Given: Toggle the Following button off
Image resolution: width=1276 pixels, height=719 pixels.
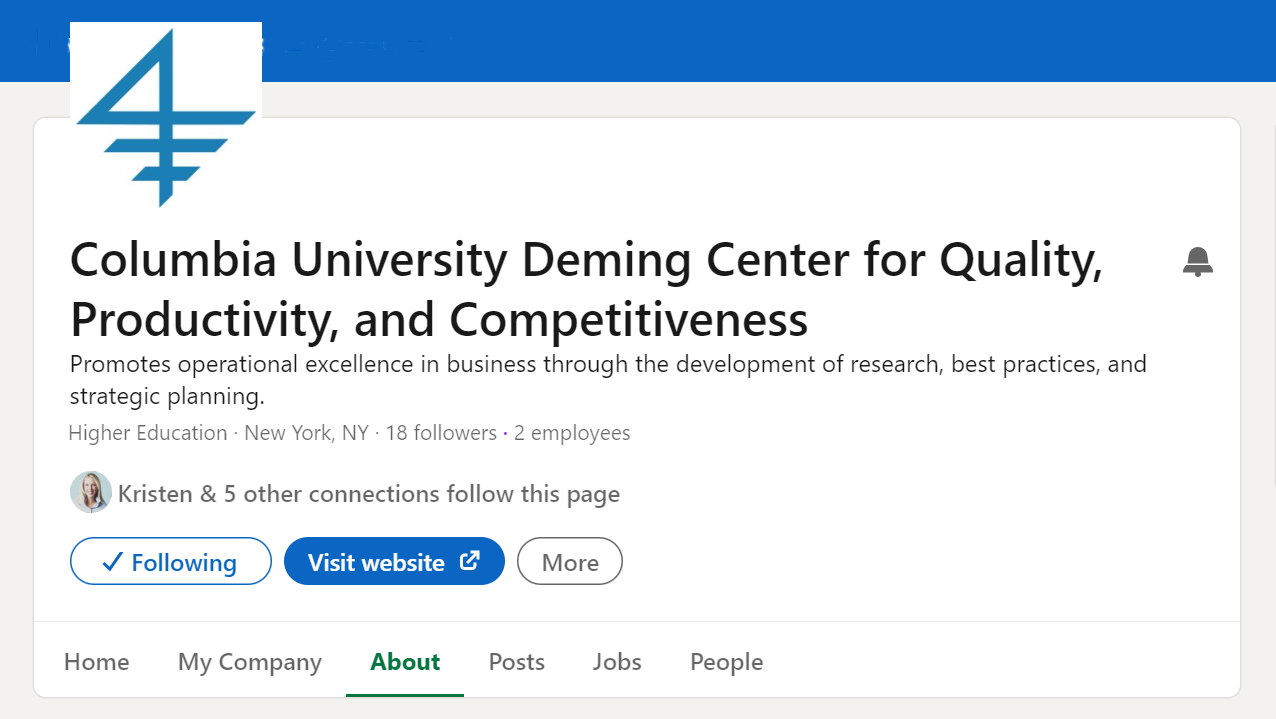Looking at the screenshot, I should pos(170,562).
